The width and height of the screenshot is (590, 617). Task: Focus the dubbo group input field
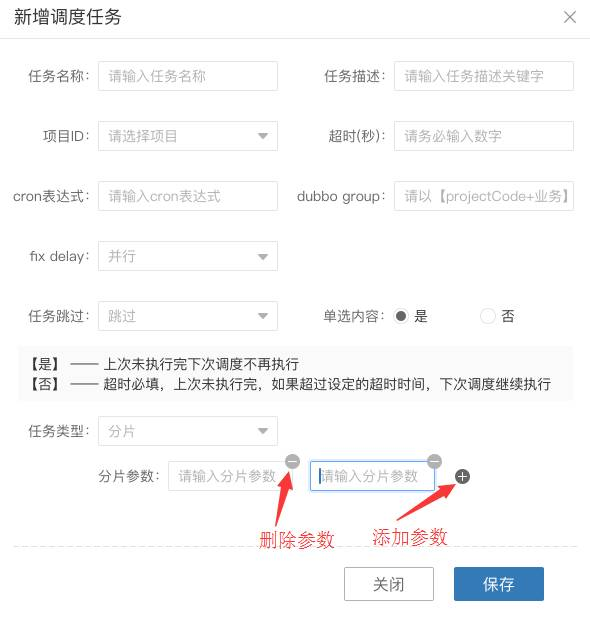484,196
